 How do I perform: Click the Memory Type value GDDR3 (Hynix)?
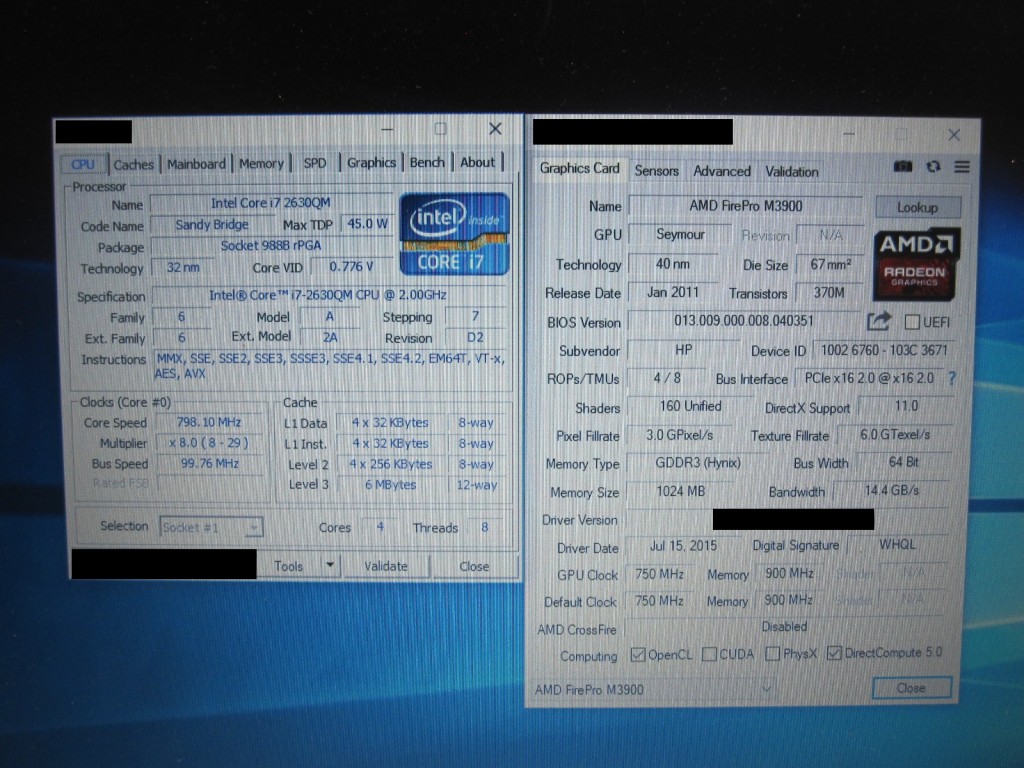pyautogui.click(x=698, y=462)
